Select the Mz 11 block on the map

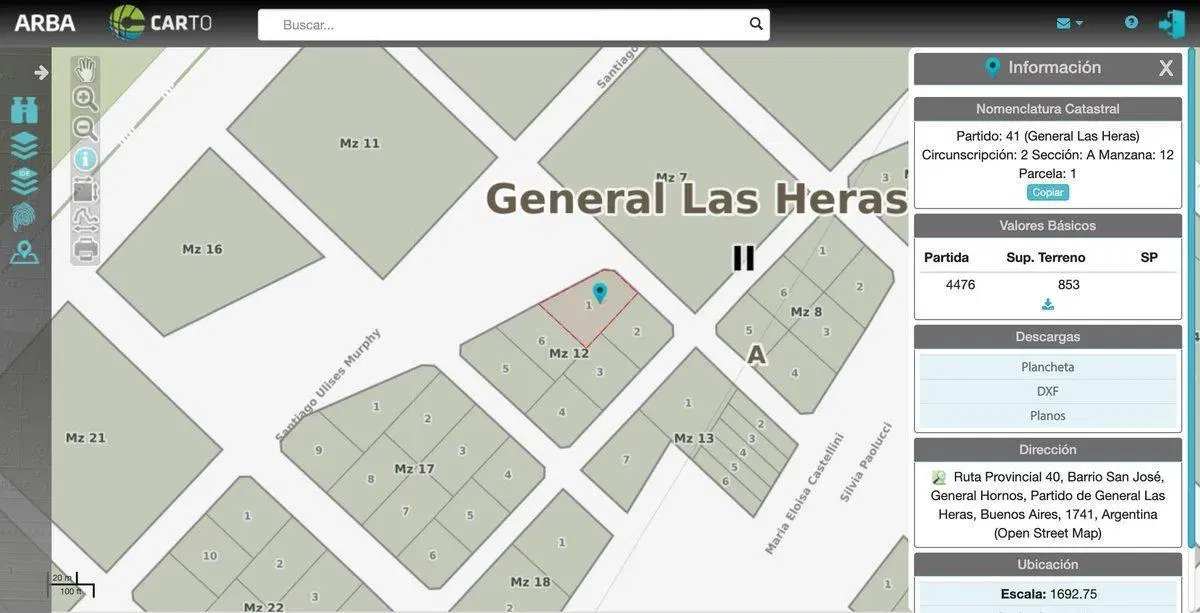click(360, 143)
